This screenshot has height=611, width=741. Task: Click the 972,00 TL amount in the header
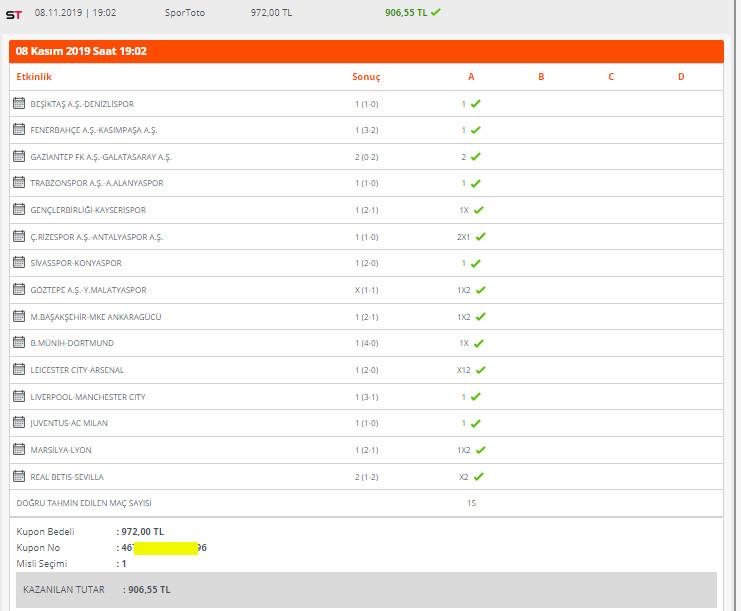(x=271, y=13)
